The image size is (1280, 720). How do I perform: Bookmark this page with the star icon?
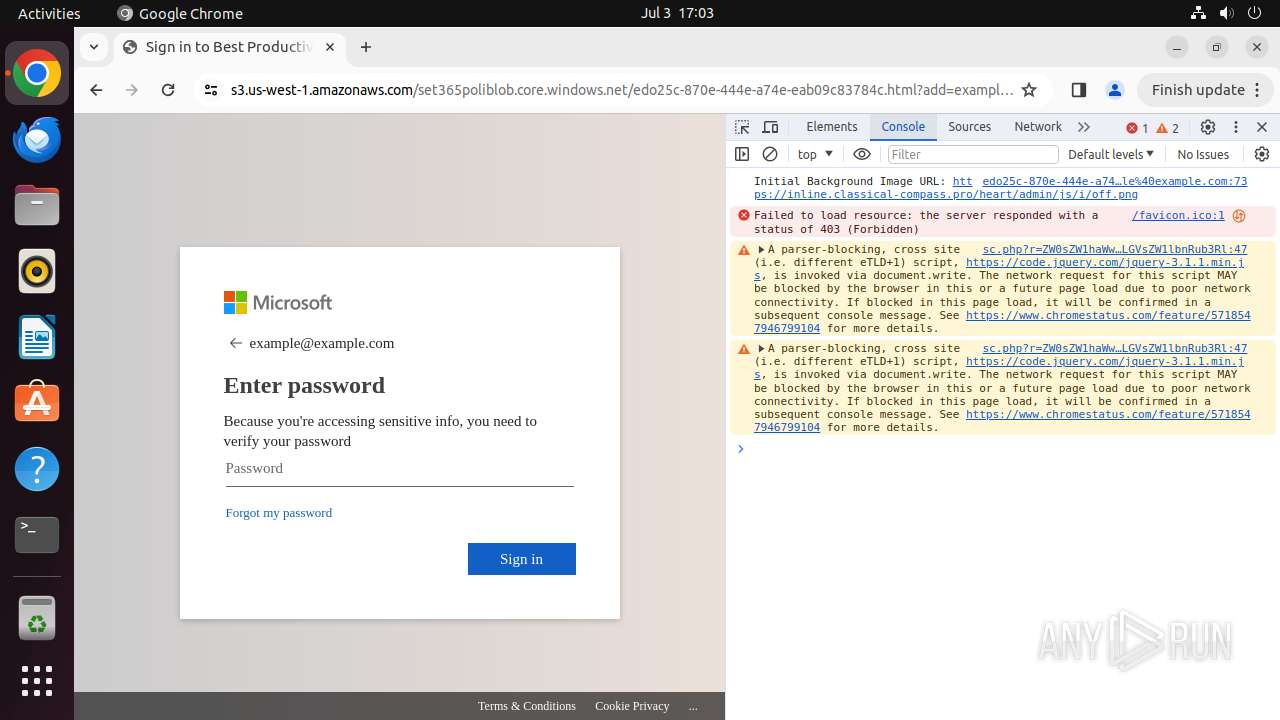1029,90
